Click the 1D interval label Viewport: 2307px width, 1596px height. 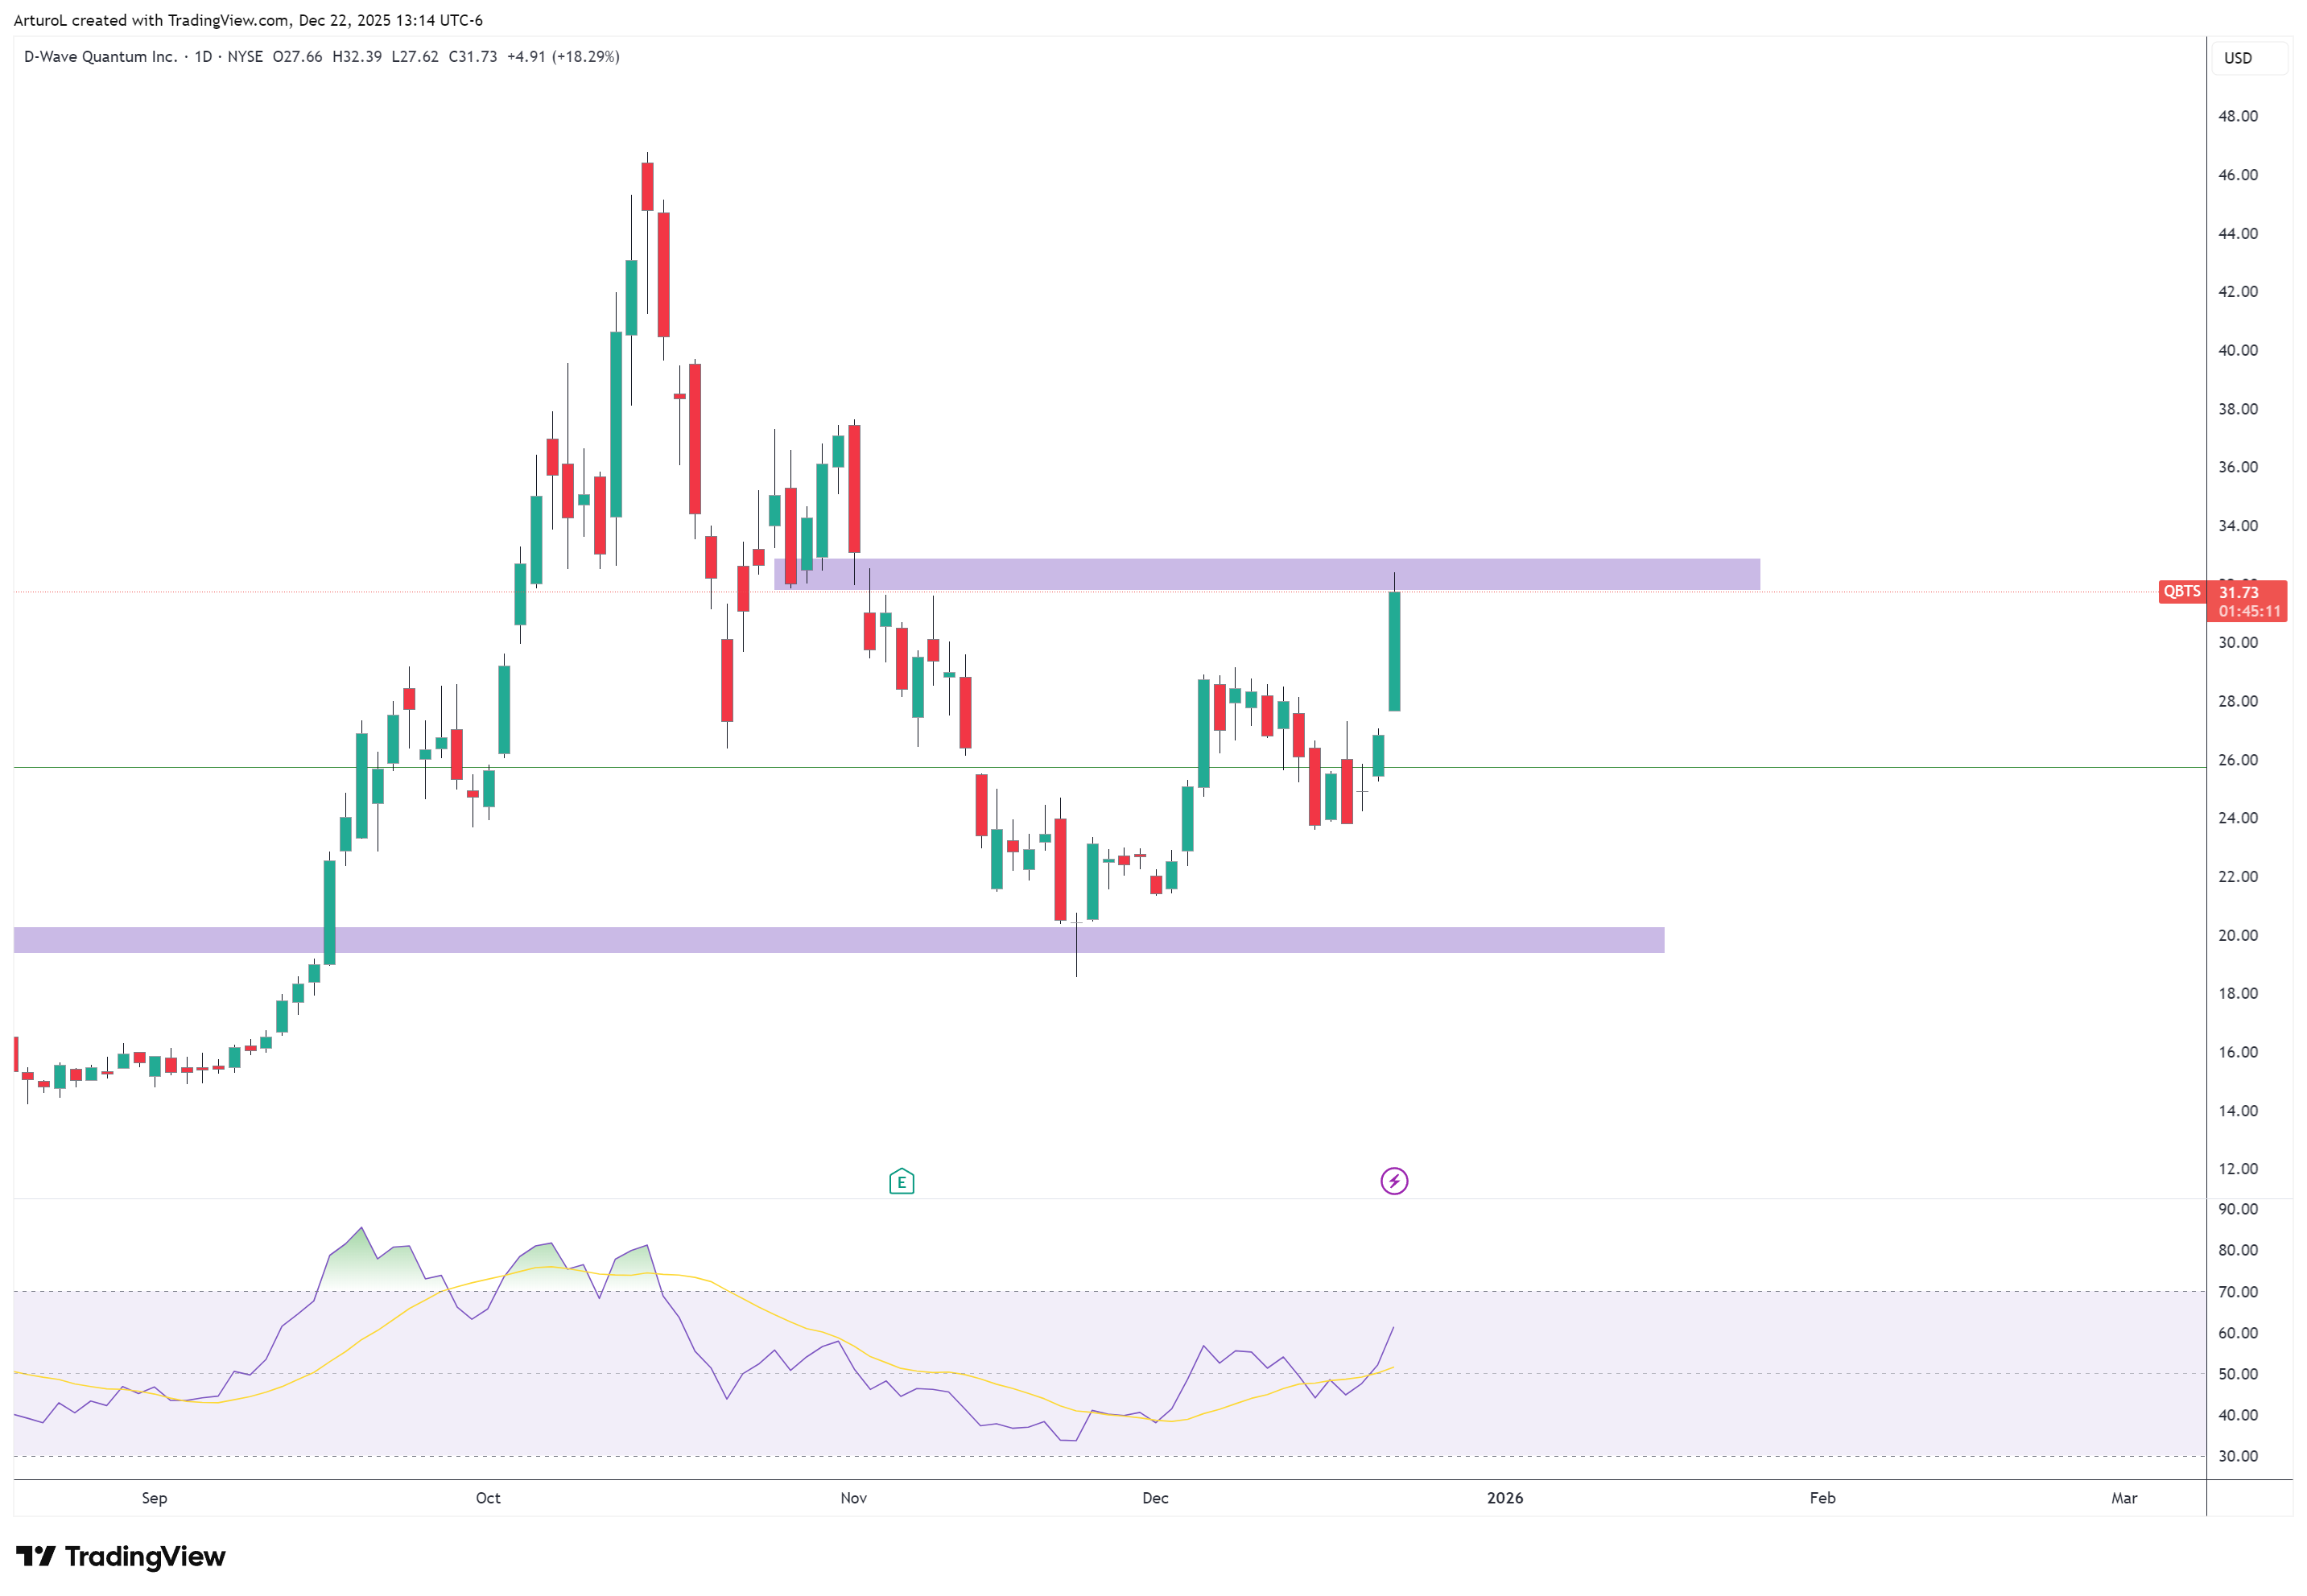(x=203, y=57)
